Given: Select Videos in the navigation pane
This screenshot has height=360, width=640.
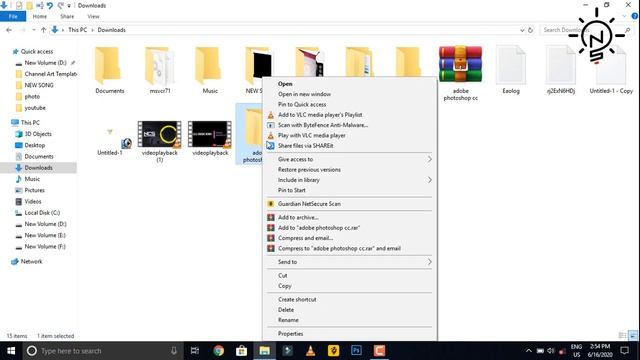Looking at the screenshot, I should [33, 202].
